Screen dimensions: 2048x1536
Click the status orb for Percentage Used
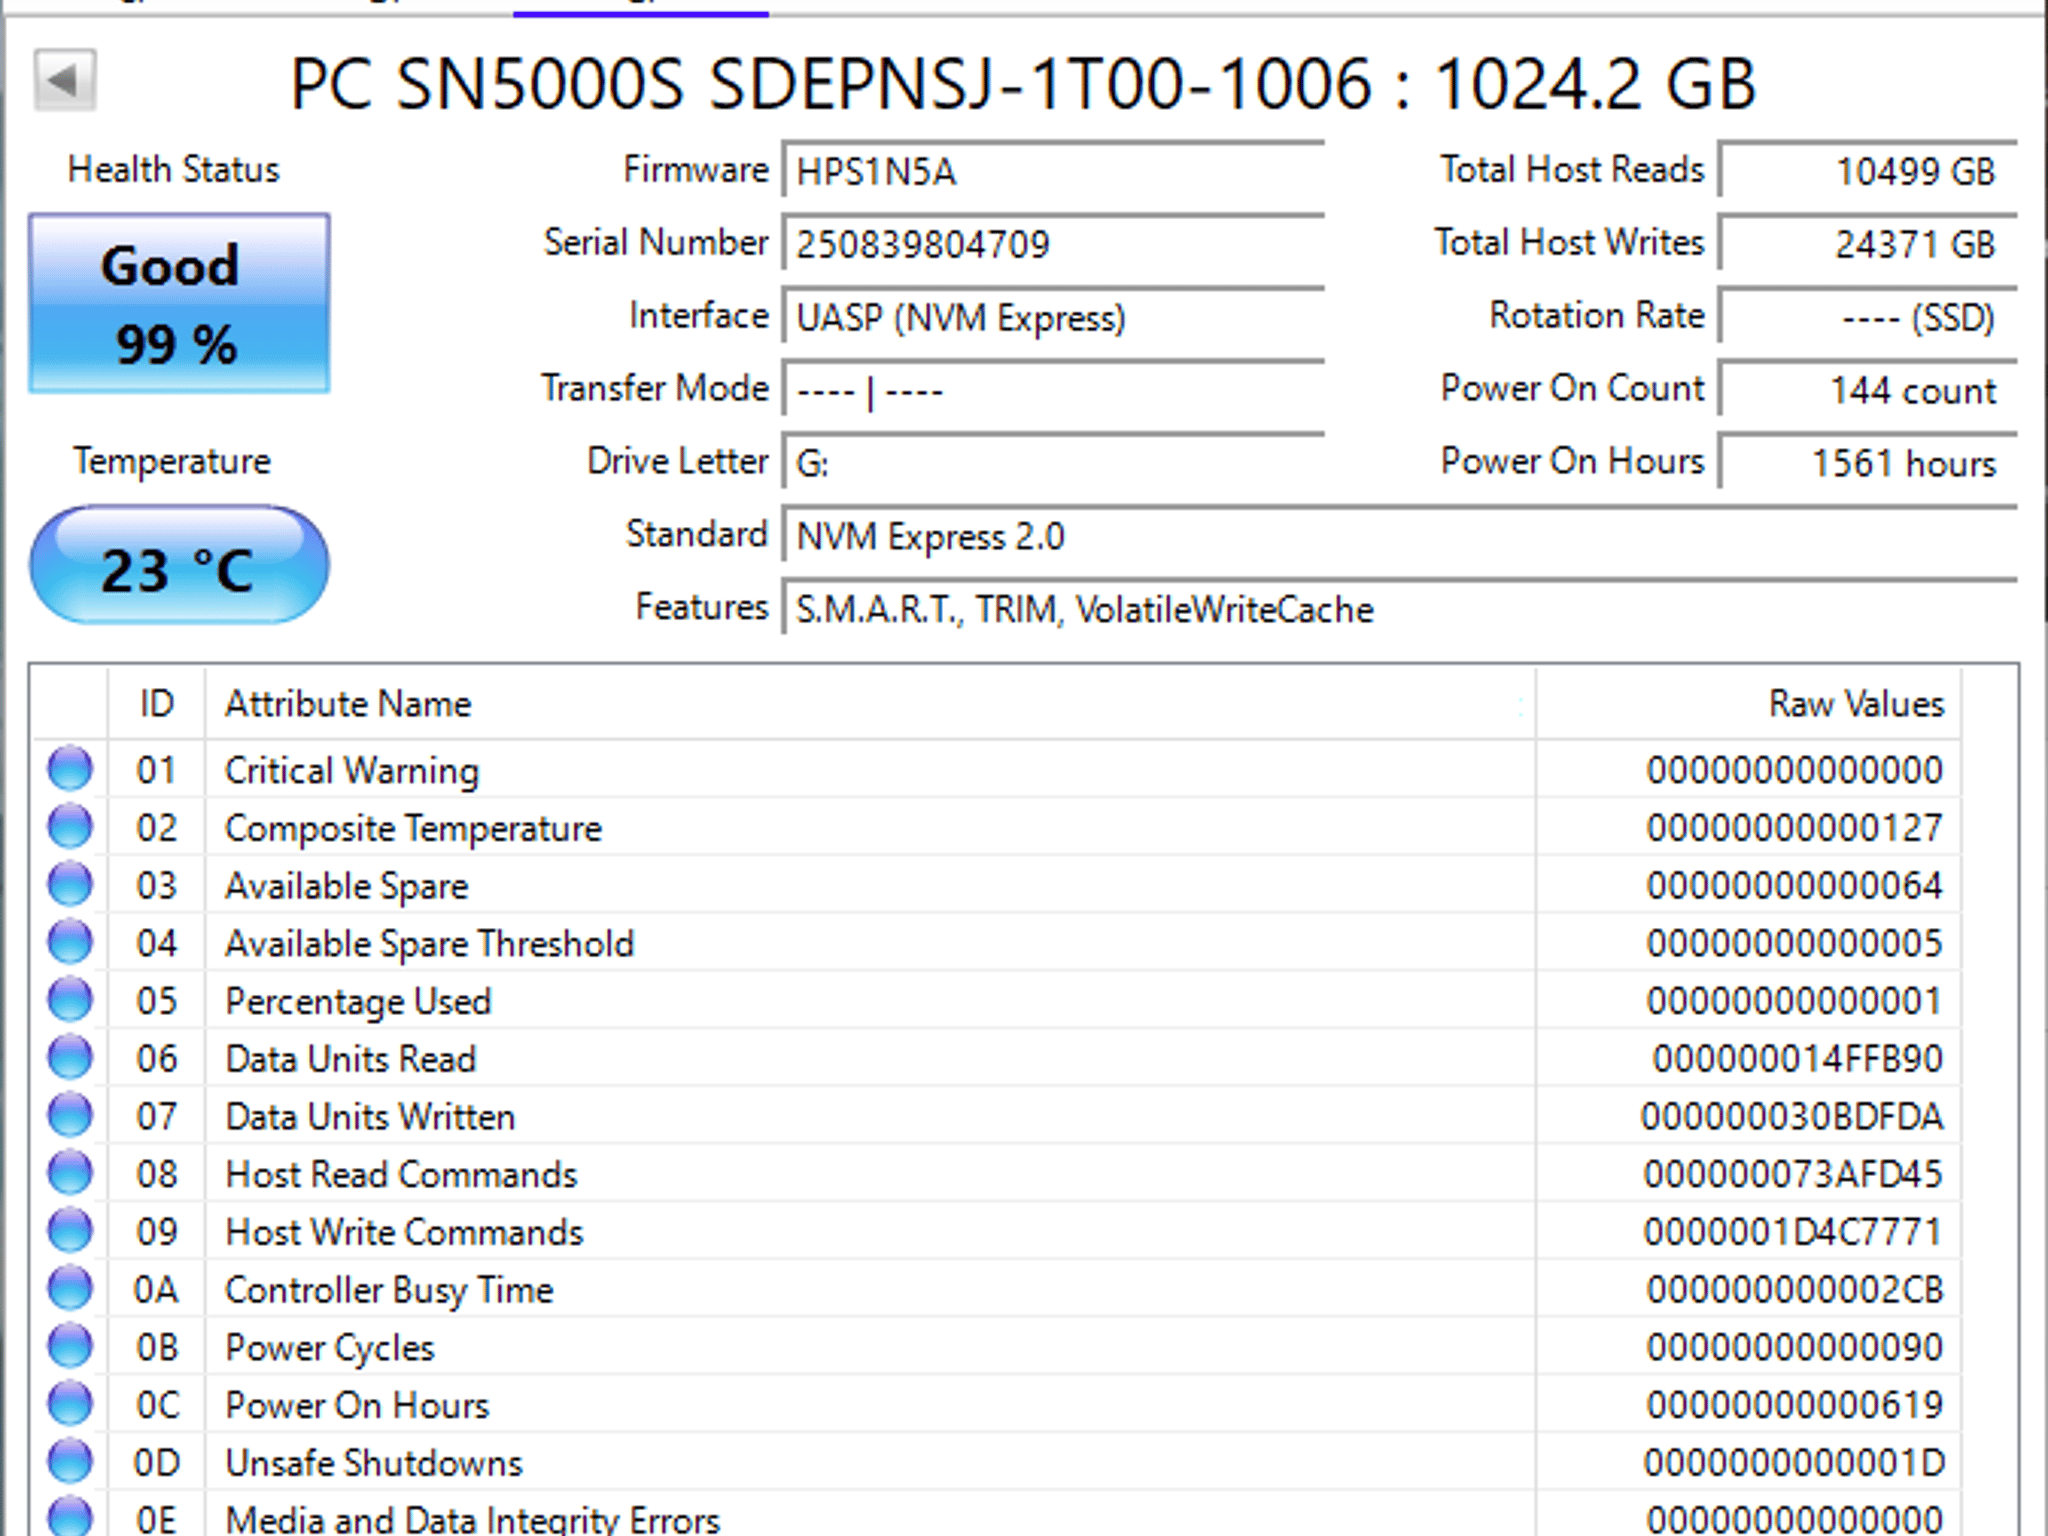pos(70,1000)
